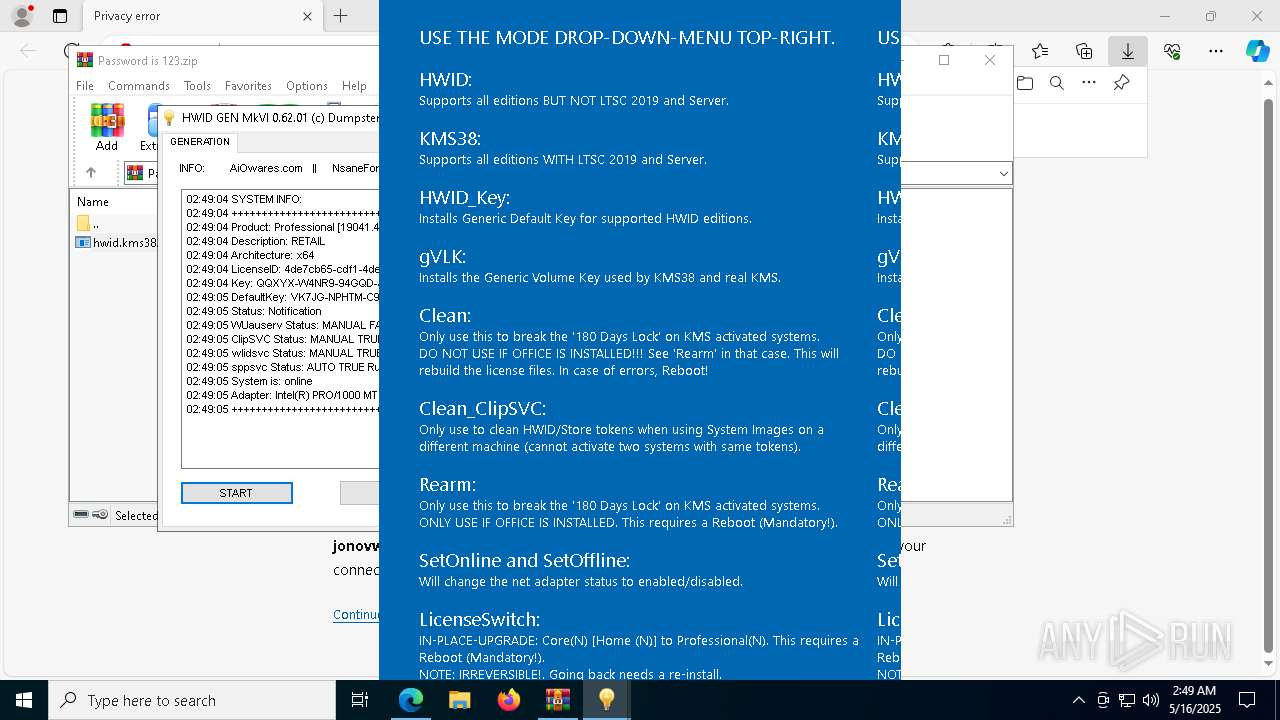Click the START button in HWID GEN
Screen dimensions: 1280x720
point(237,493)
